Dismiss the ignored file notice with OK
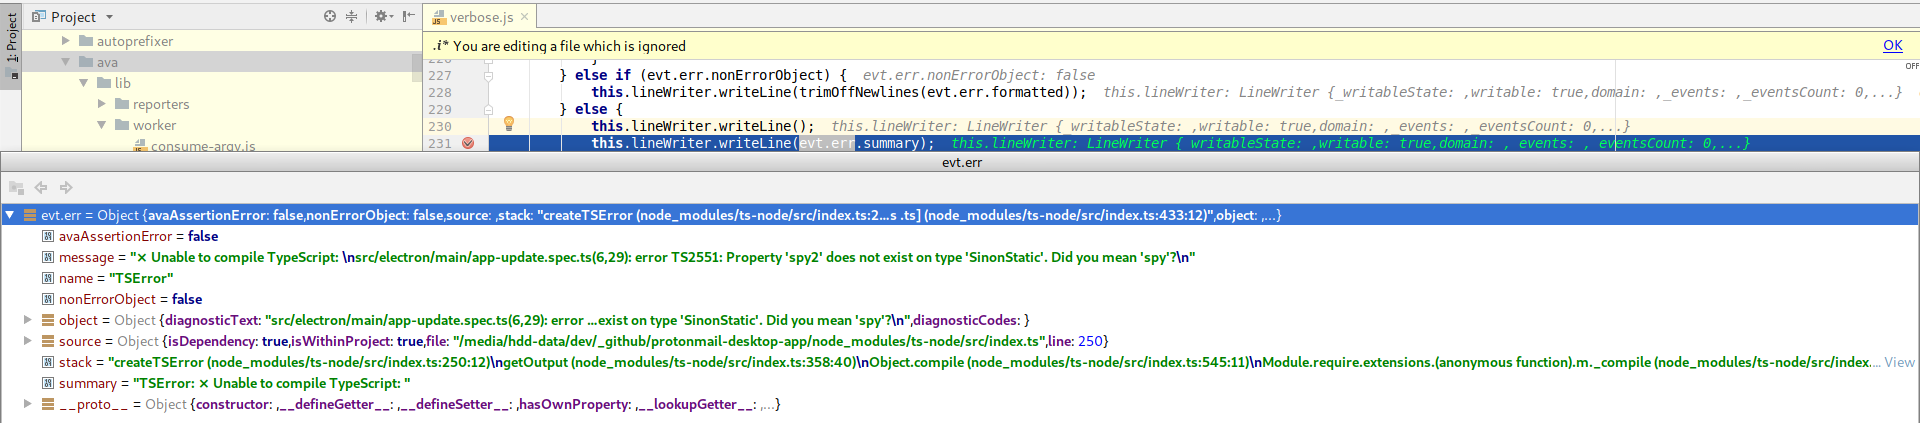Viewport: 1920px width, 423px height. coord(1892,45)
